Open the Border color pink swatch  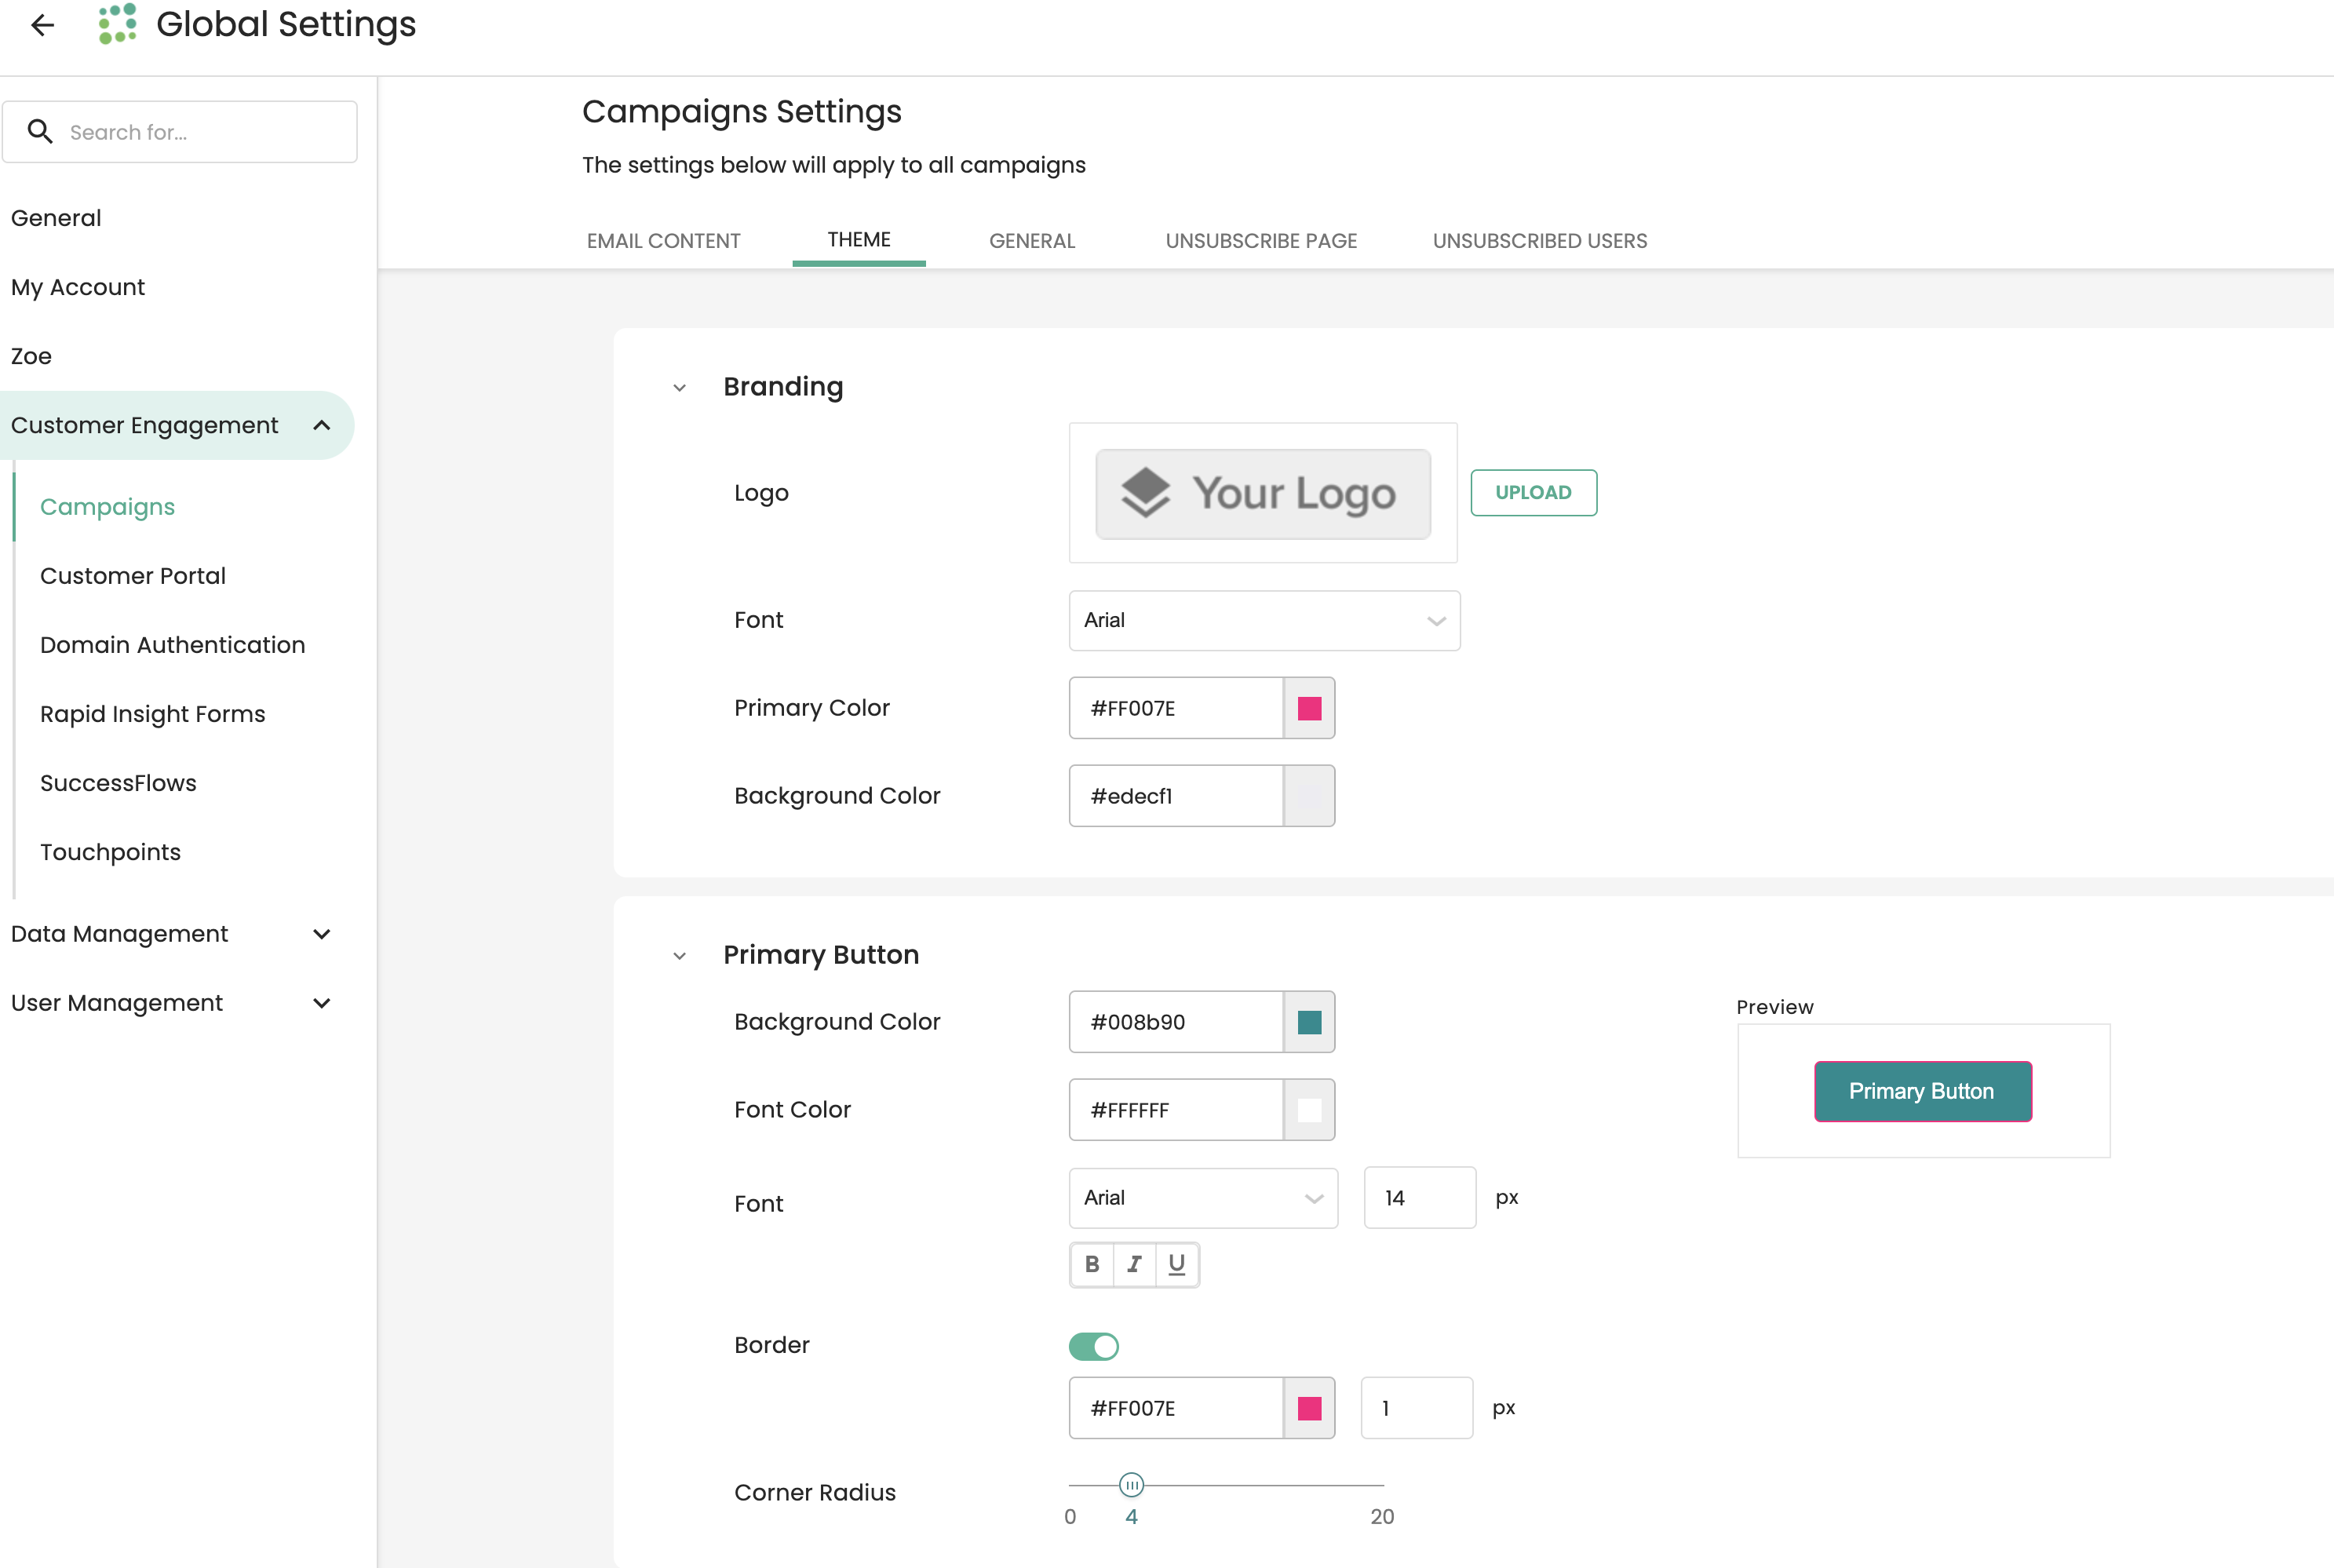click(1309, 1408)
